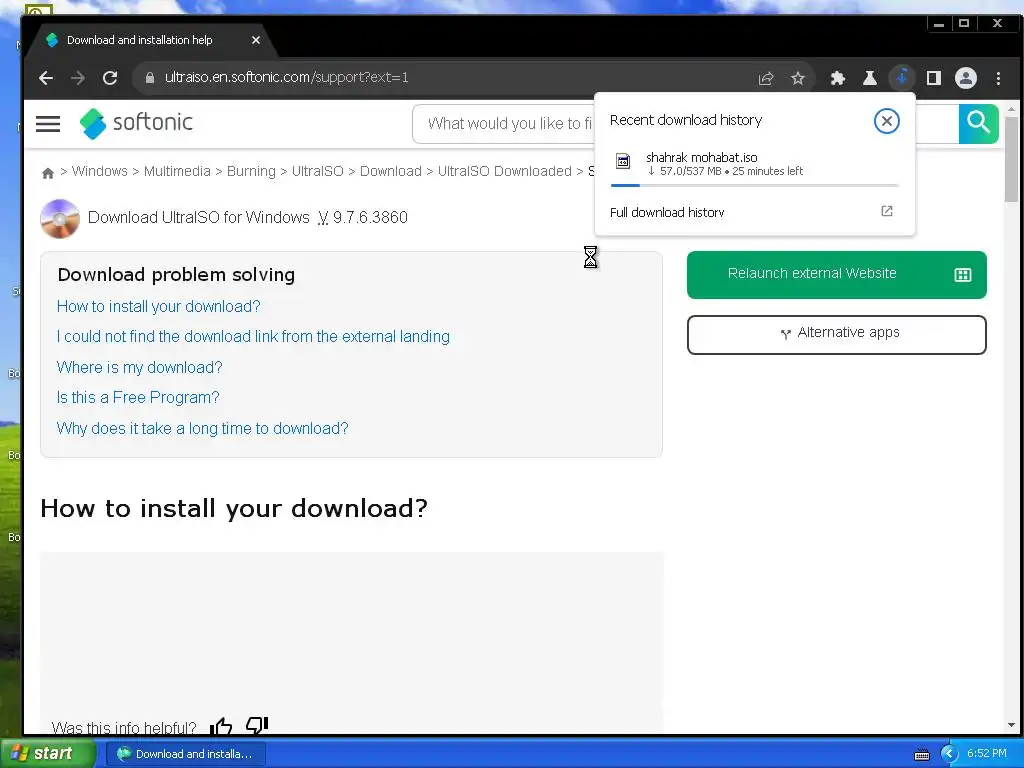The image size is (1024, 768).
Task: Select the Chrome taskbar button
Action: click(x=185, y=754)
